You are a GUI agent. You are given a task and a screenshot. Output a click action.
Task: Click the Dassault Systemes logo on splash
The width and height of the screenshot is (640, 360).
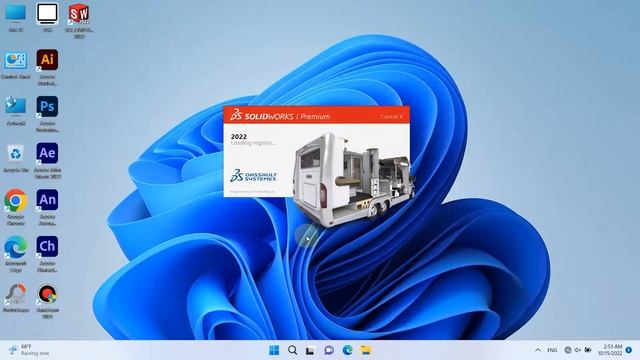(253, 176)
